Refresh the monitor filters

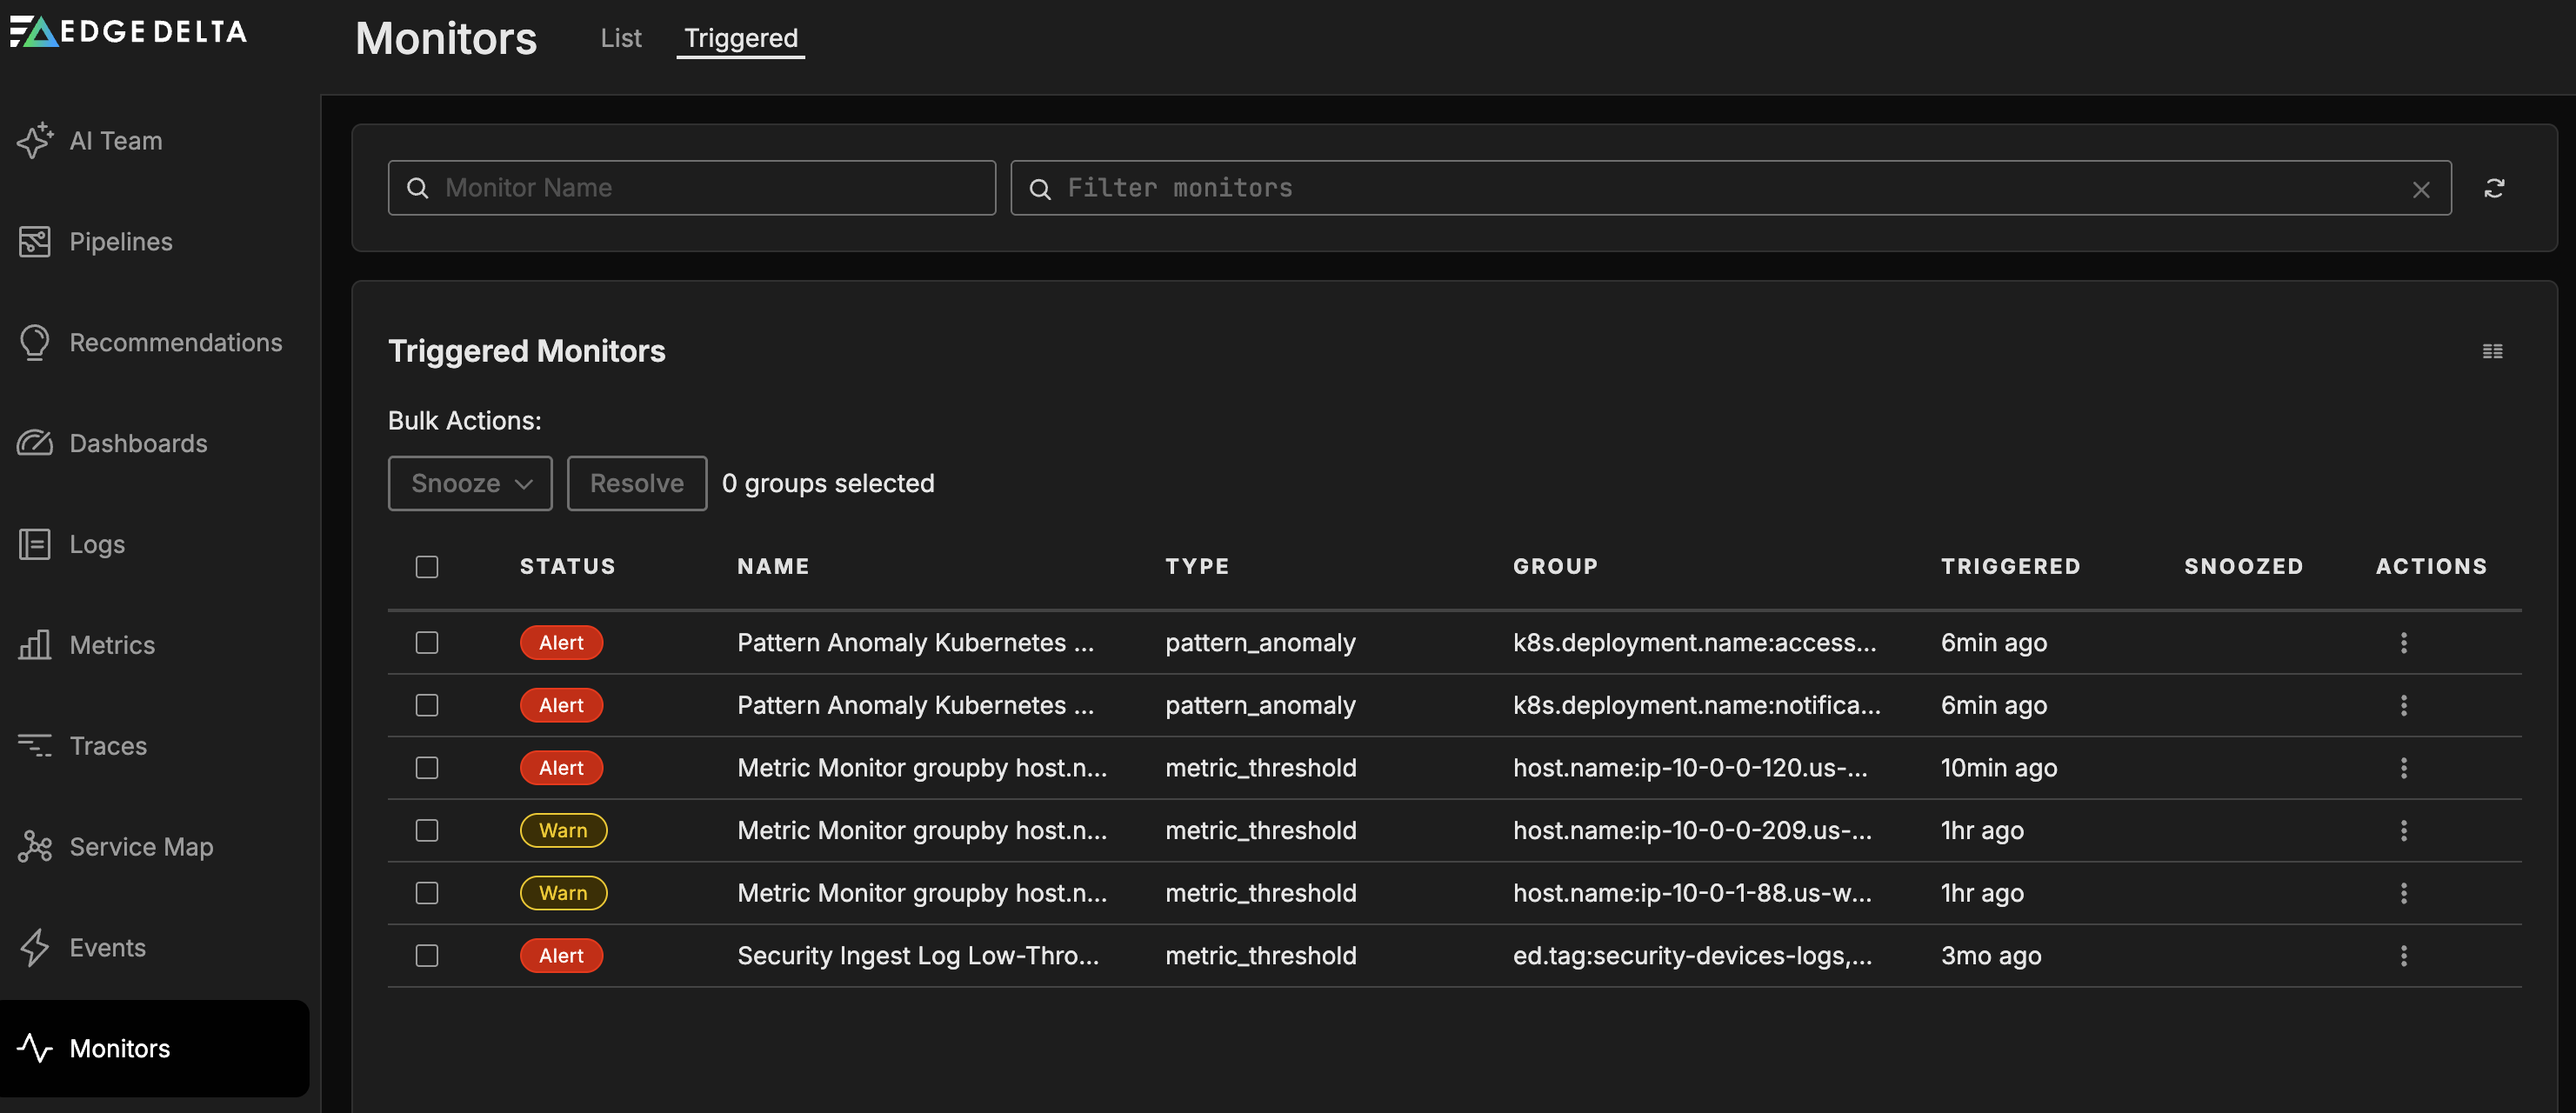point(2495,188)
